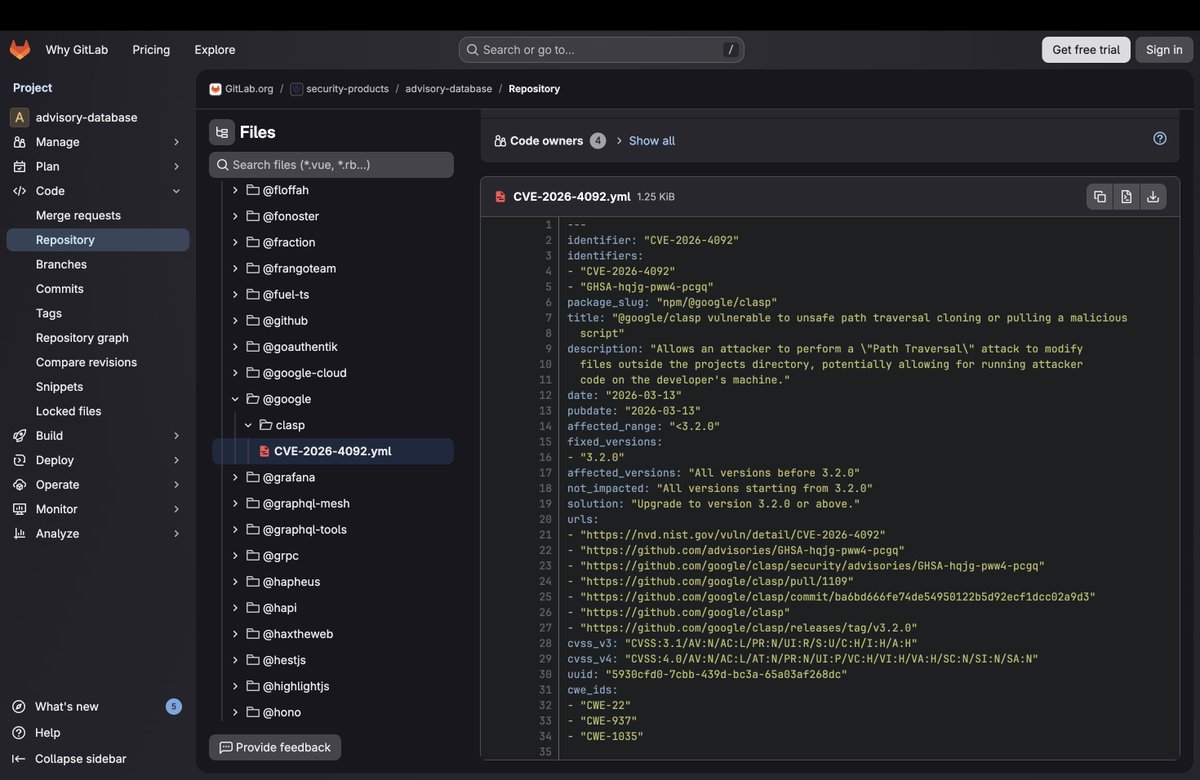Select the @hapi folder row
Image resolution: width=1200 pixels, height=780 pixels.
(x=333, y=608)
